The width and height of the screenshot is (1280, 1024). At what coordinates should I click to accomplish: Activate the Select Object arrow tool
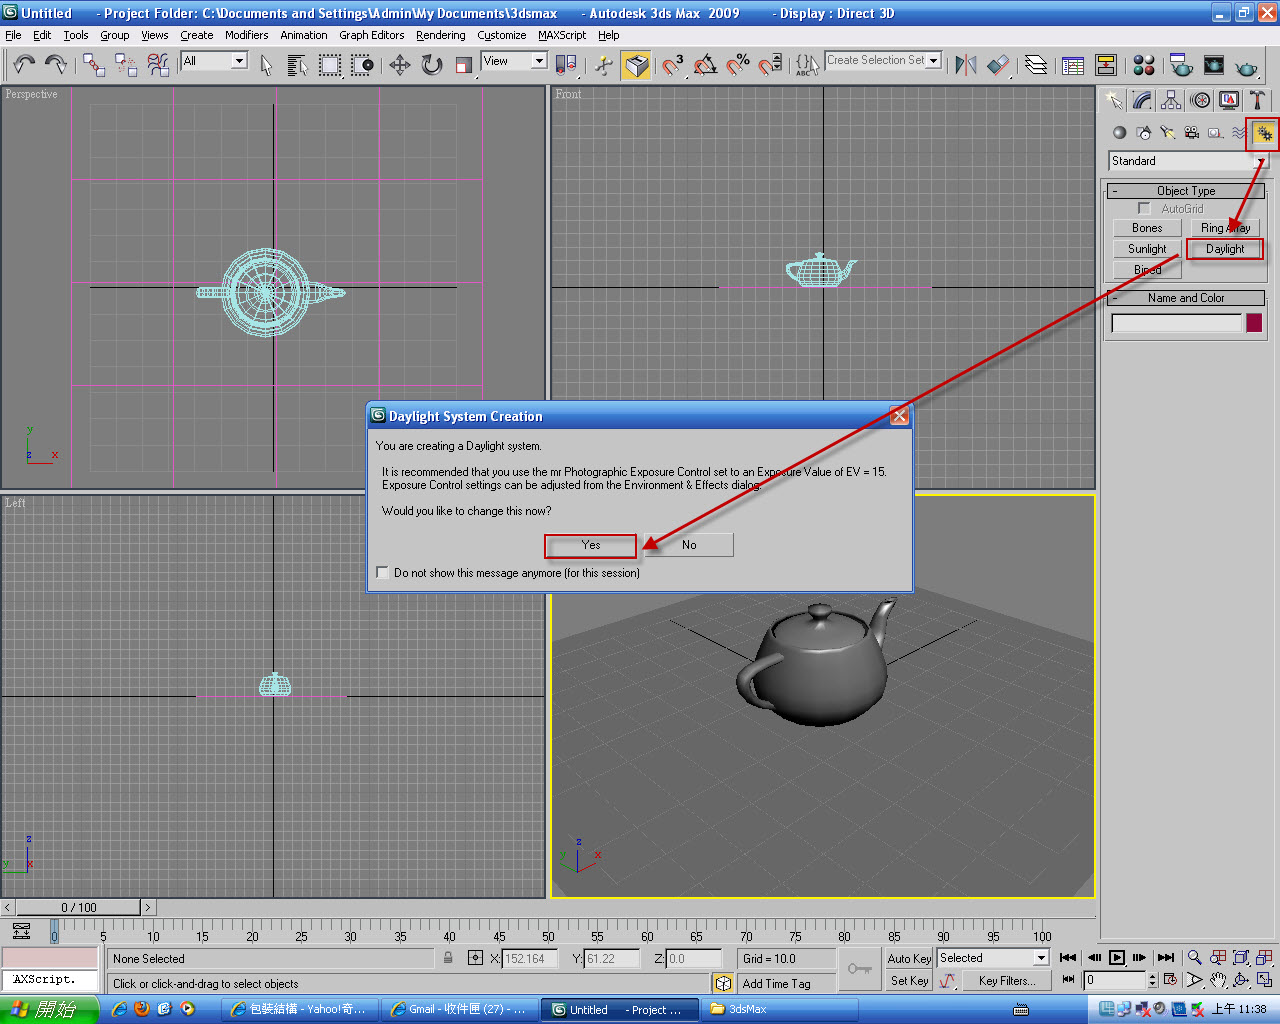pyautogui.click(x=266, y=65)
